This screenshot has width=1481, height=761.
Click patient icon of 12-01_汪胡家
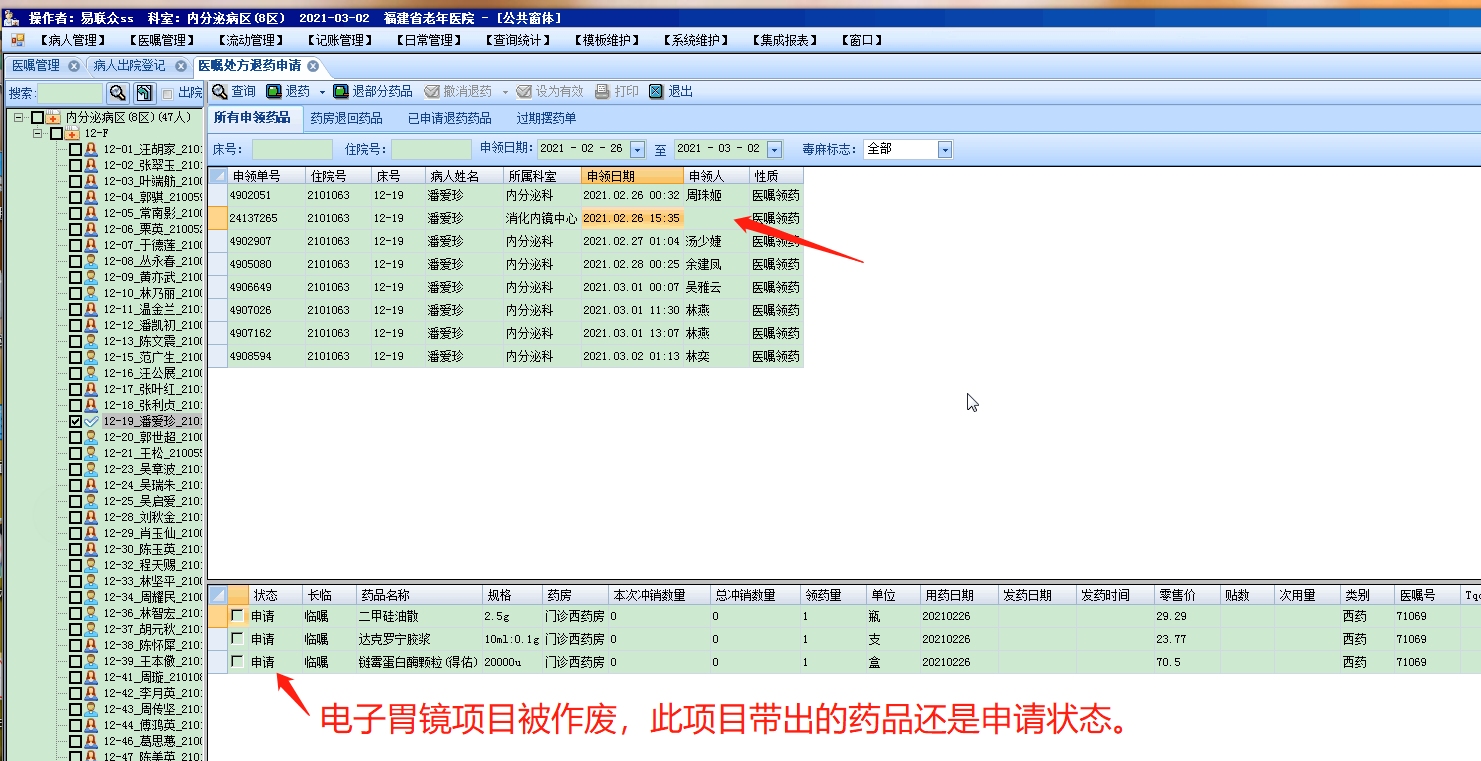[91, 149]
